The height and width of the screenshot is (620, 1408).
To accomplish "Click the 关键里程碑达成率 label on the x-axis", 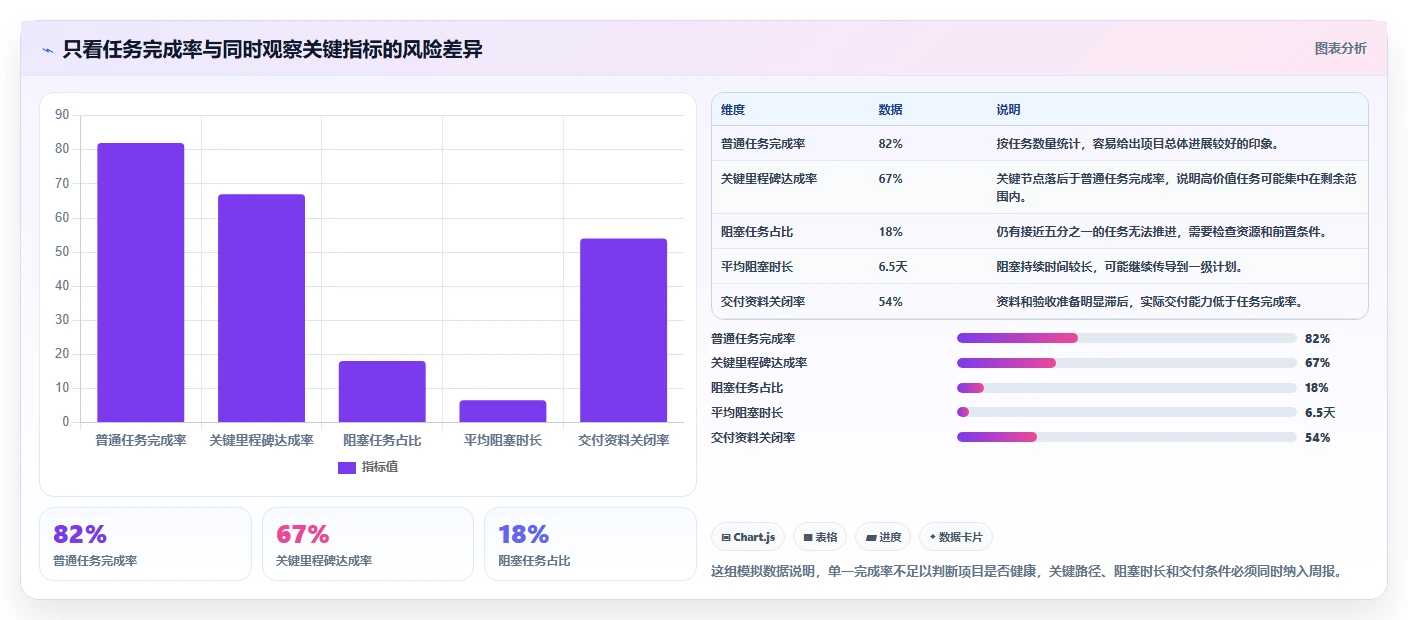I will click(x=261, y=440).
